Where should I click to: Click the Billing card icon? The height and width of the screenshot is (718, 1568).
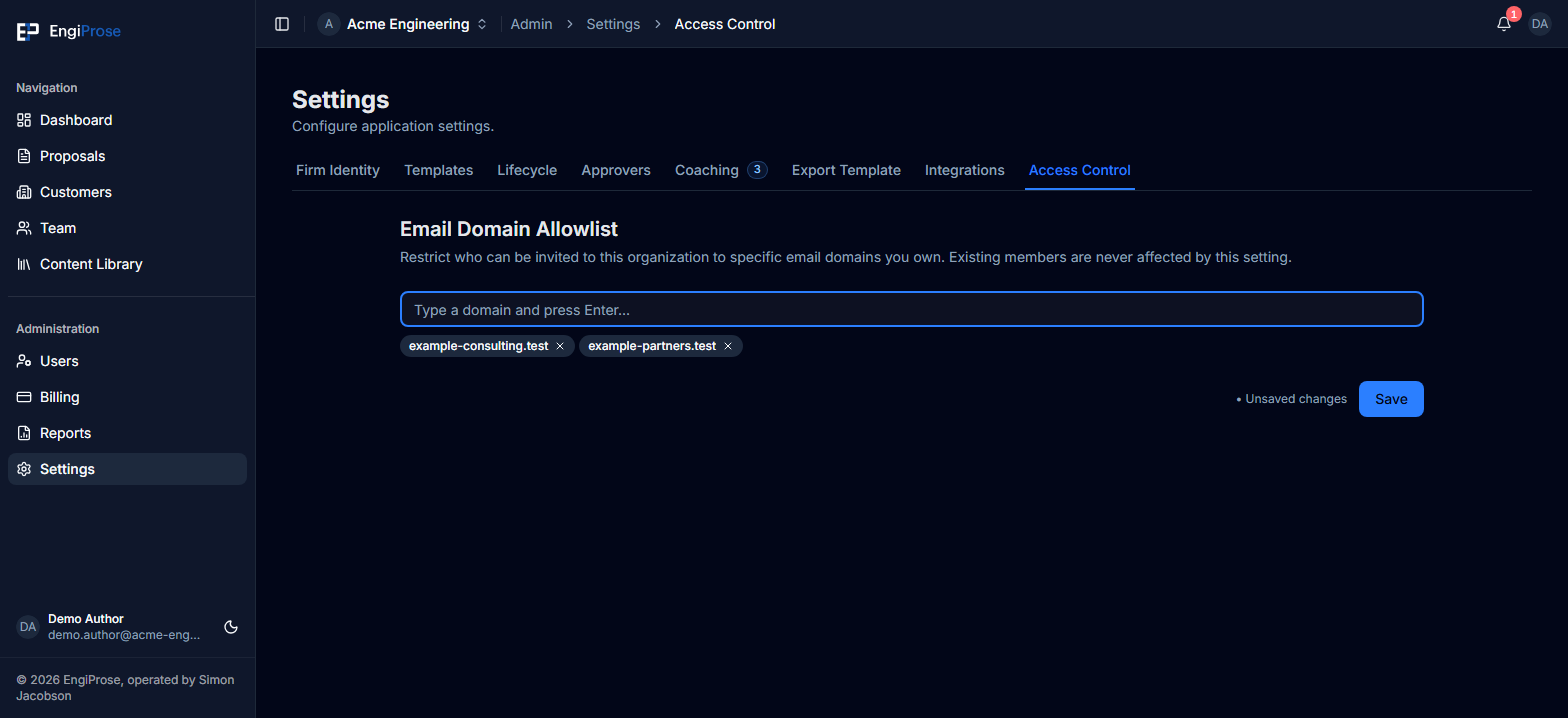pyautogui.click(x=24, y=397)
